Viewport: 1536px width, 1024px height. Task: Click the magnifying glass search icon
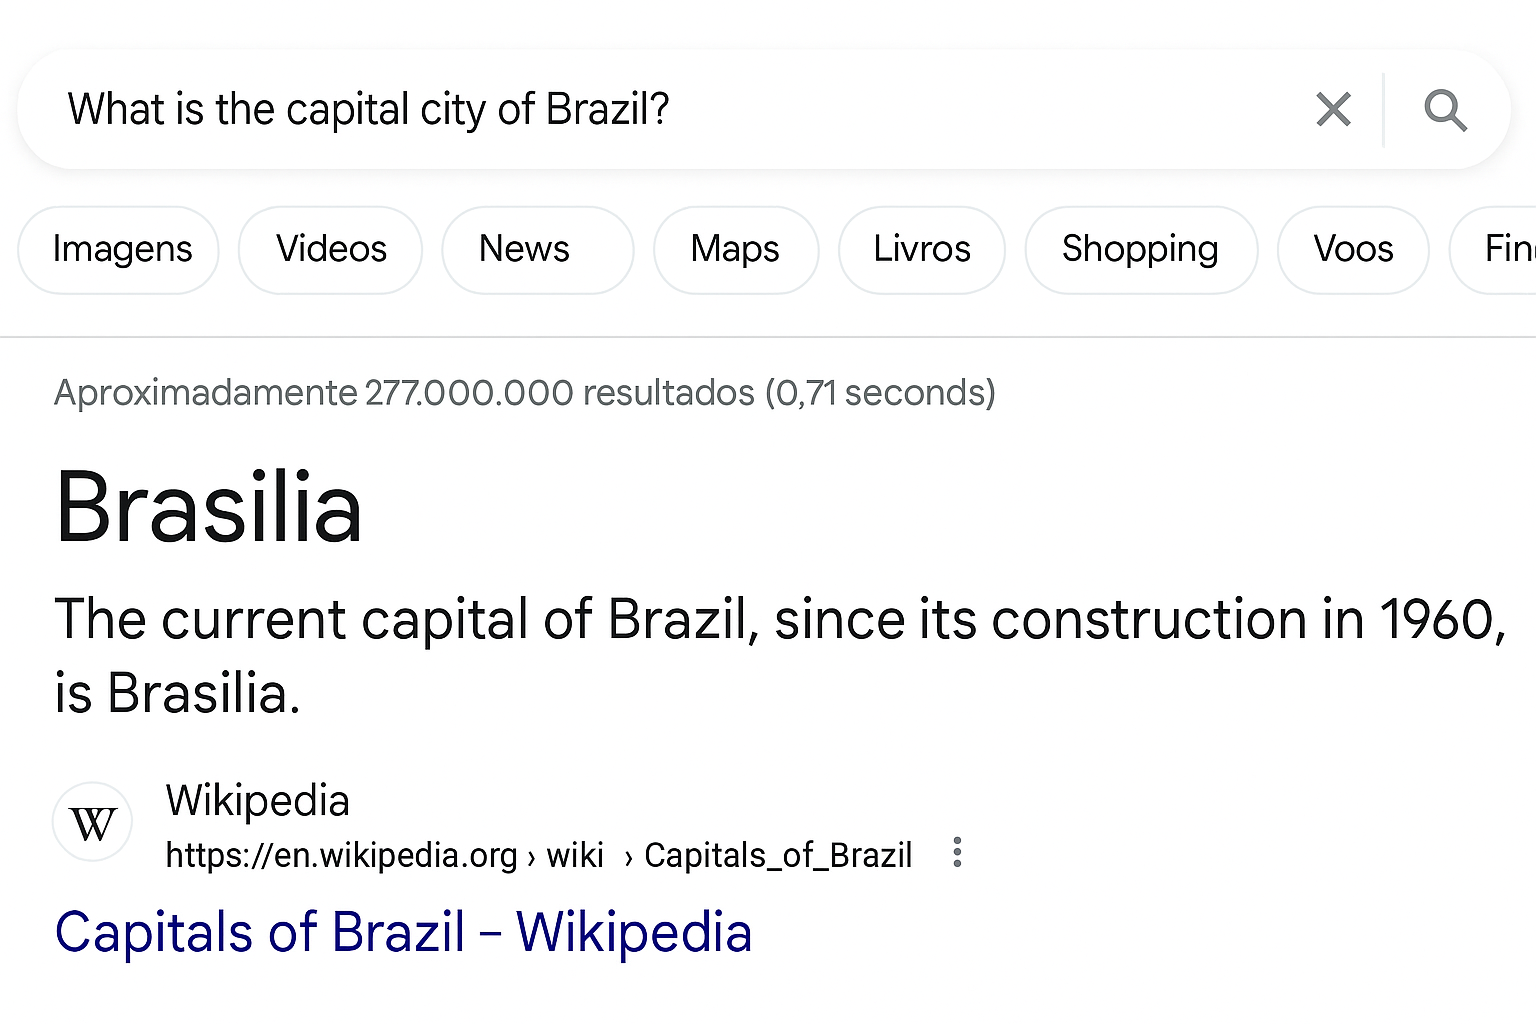(1445, 109)
